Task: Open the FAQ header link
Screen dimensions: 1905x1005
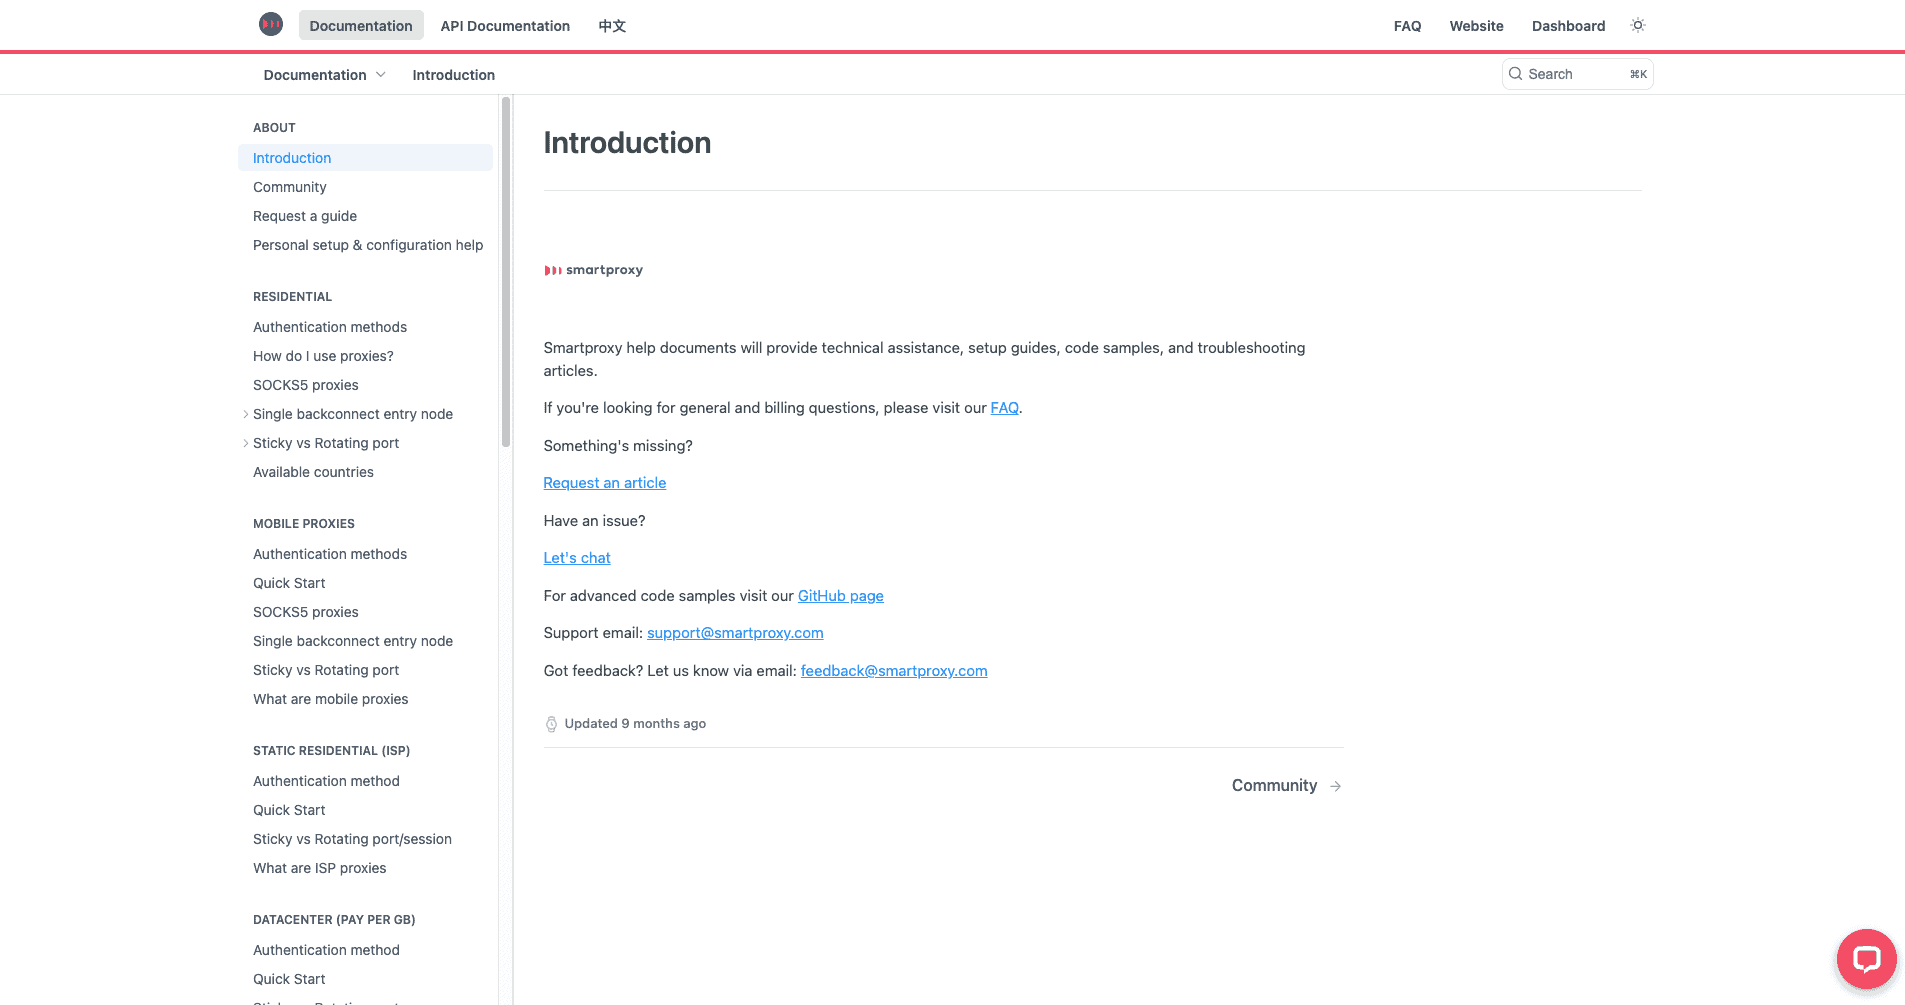Action: point(1407,26)
